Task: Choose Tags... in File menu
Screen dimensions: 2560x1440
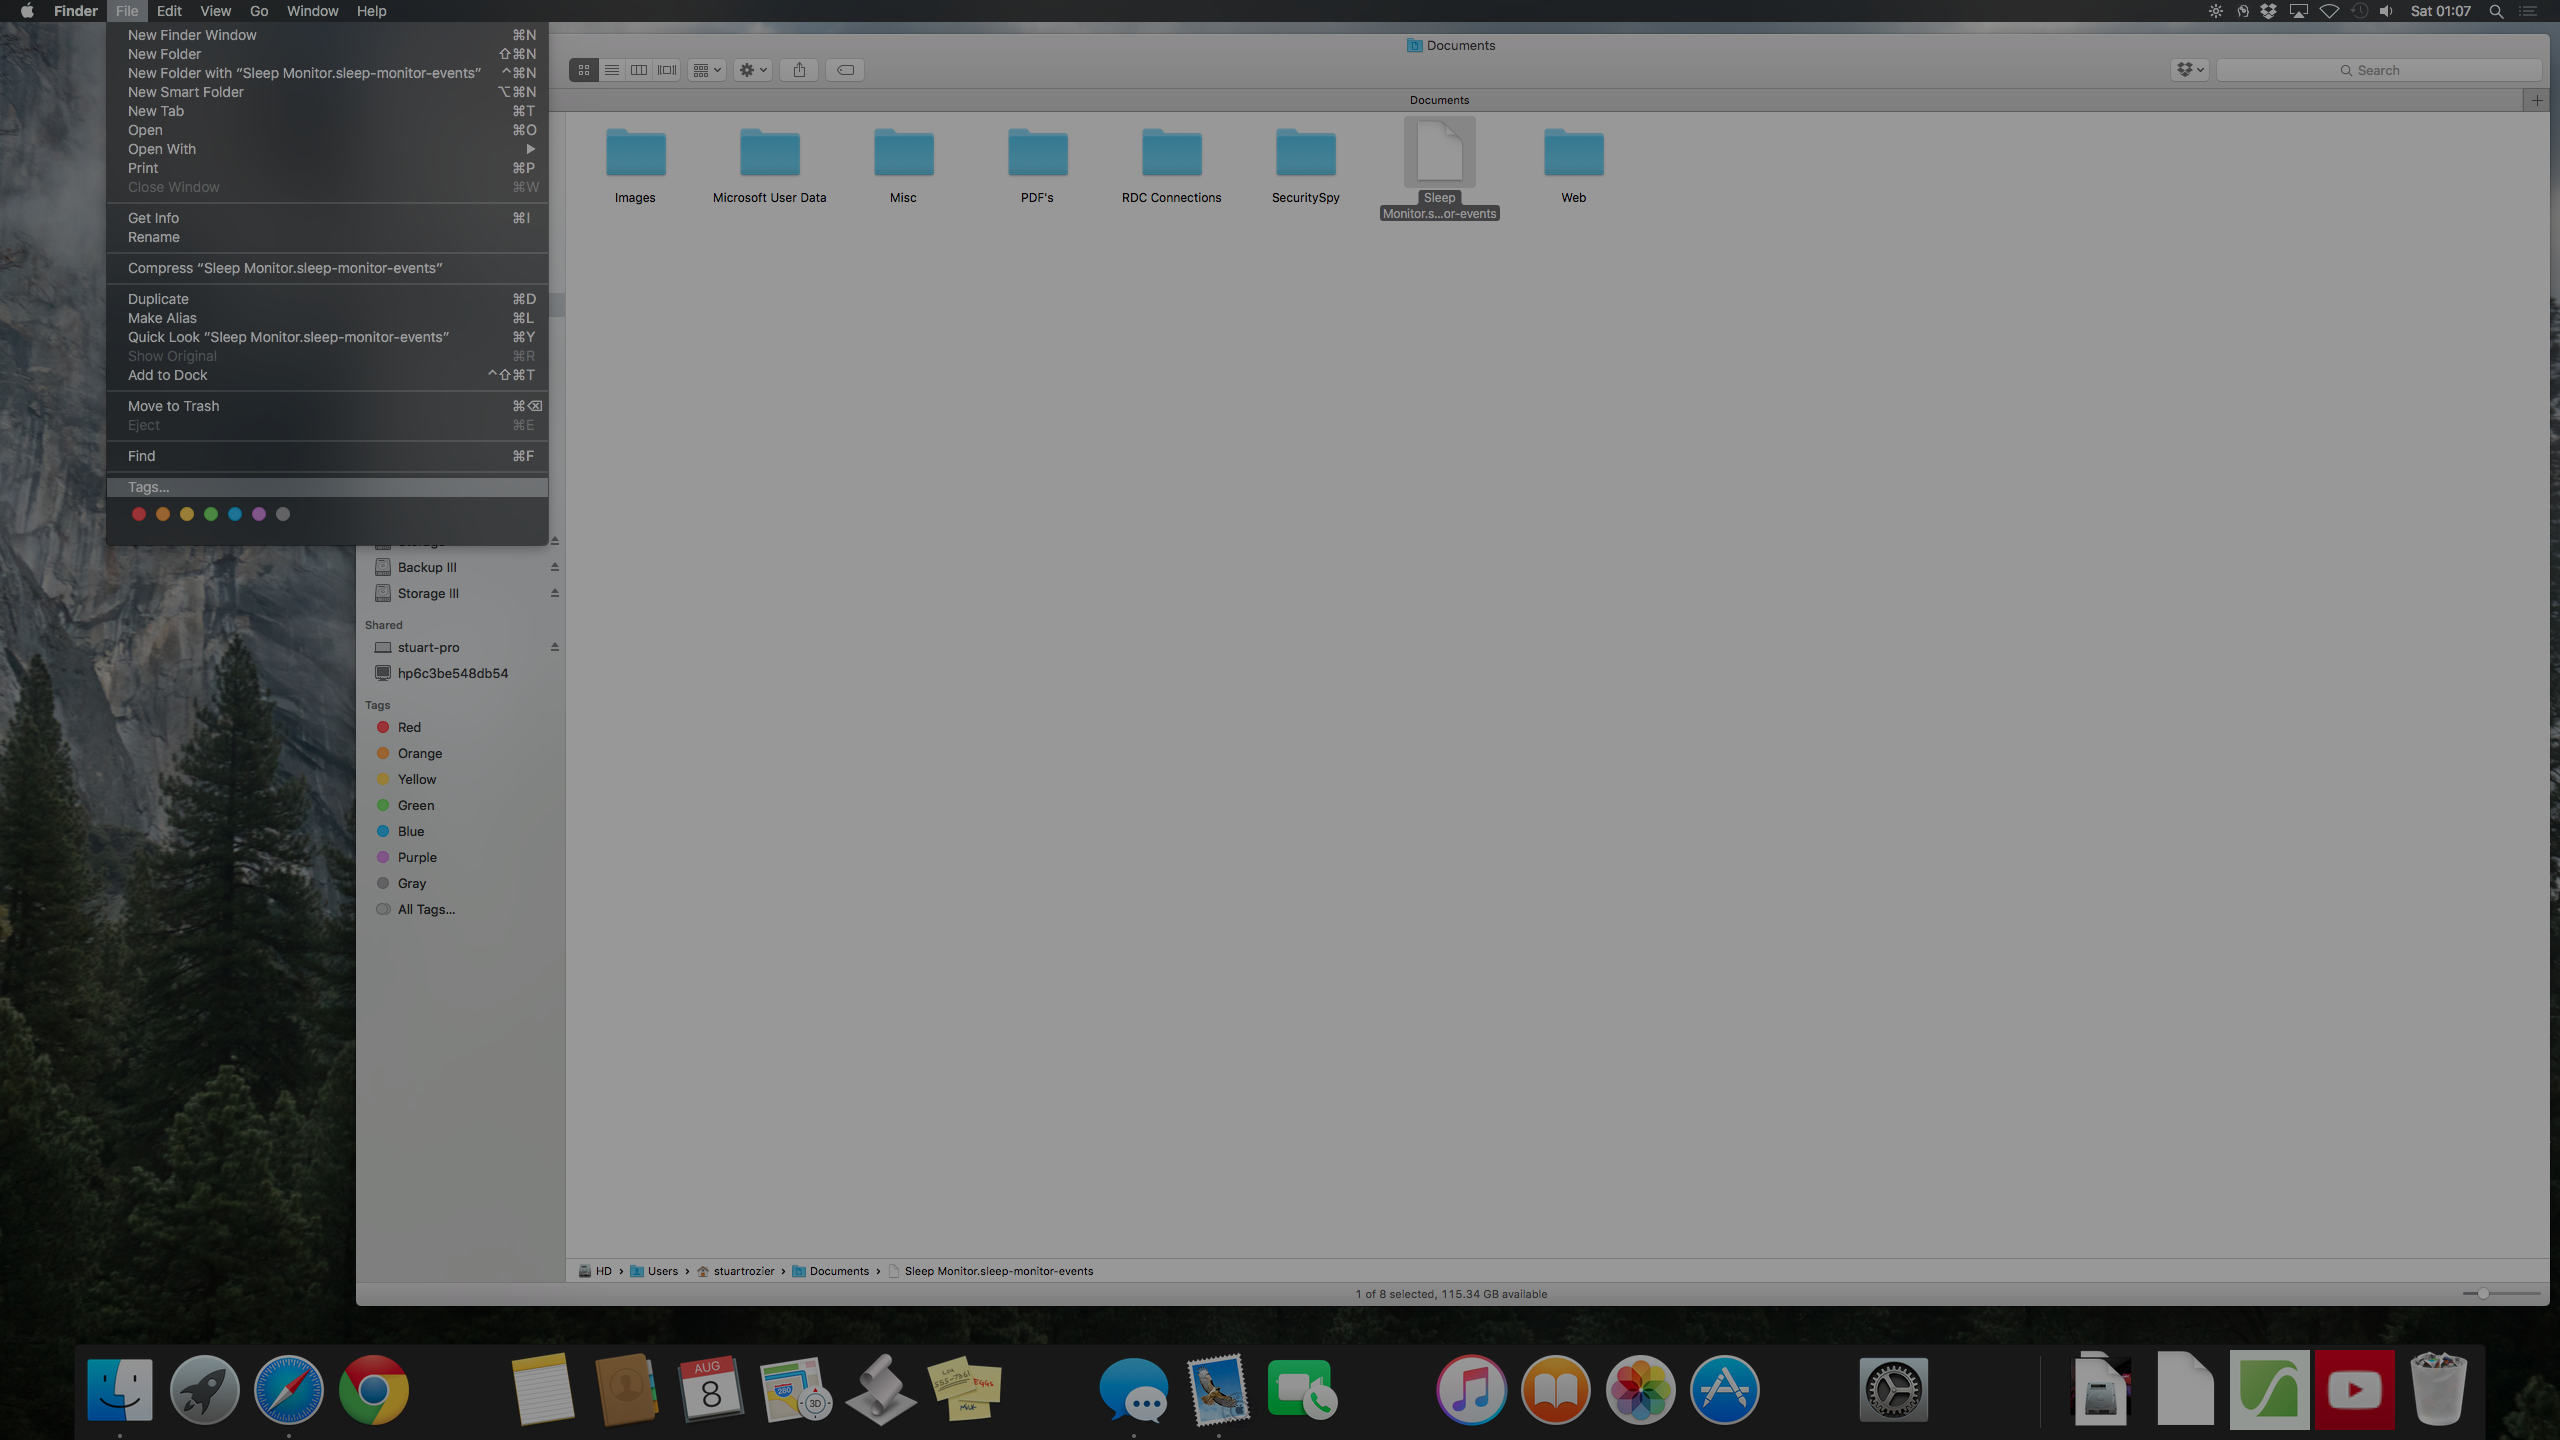Action: coord(328,487)
